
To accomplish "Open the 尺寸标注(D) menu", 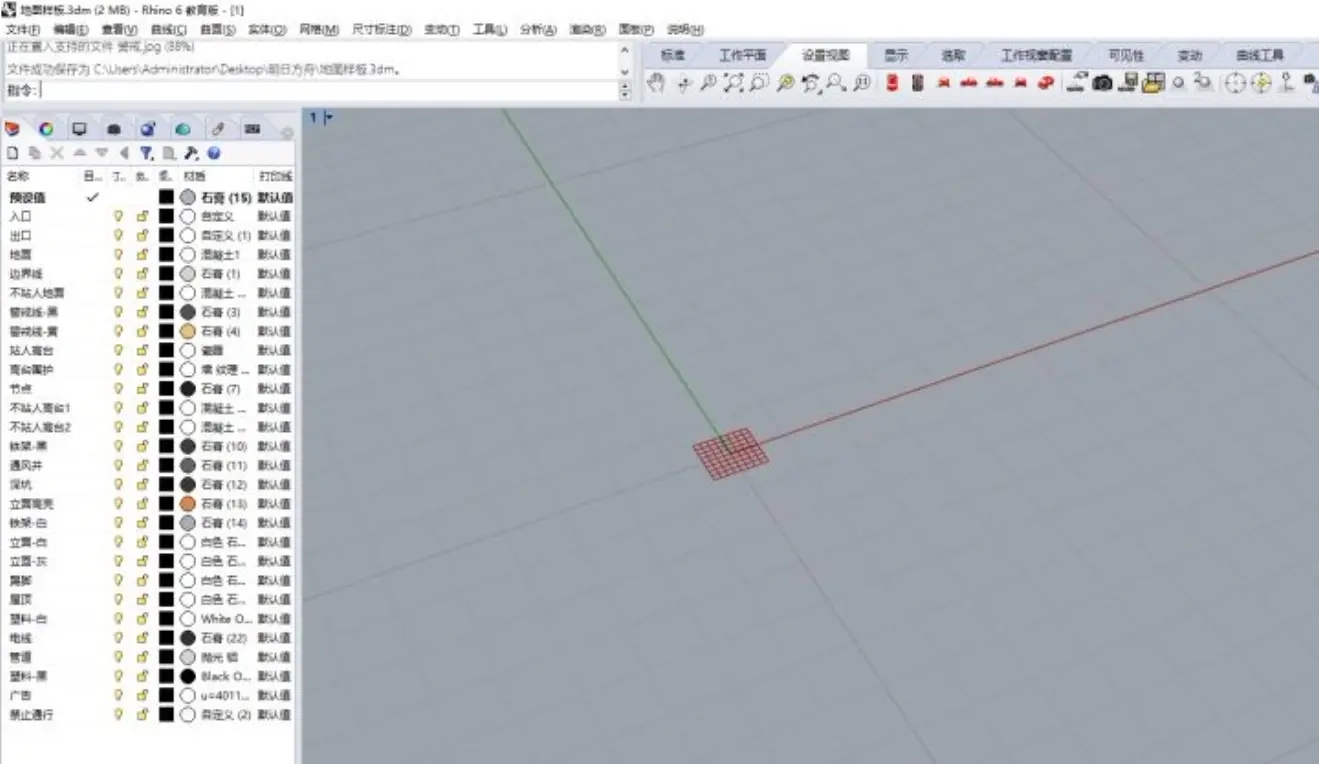I will 382,30.
